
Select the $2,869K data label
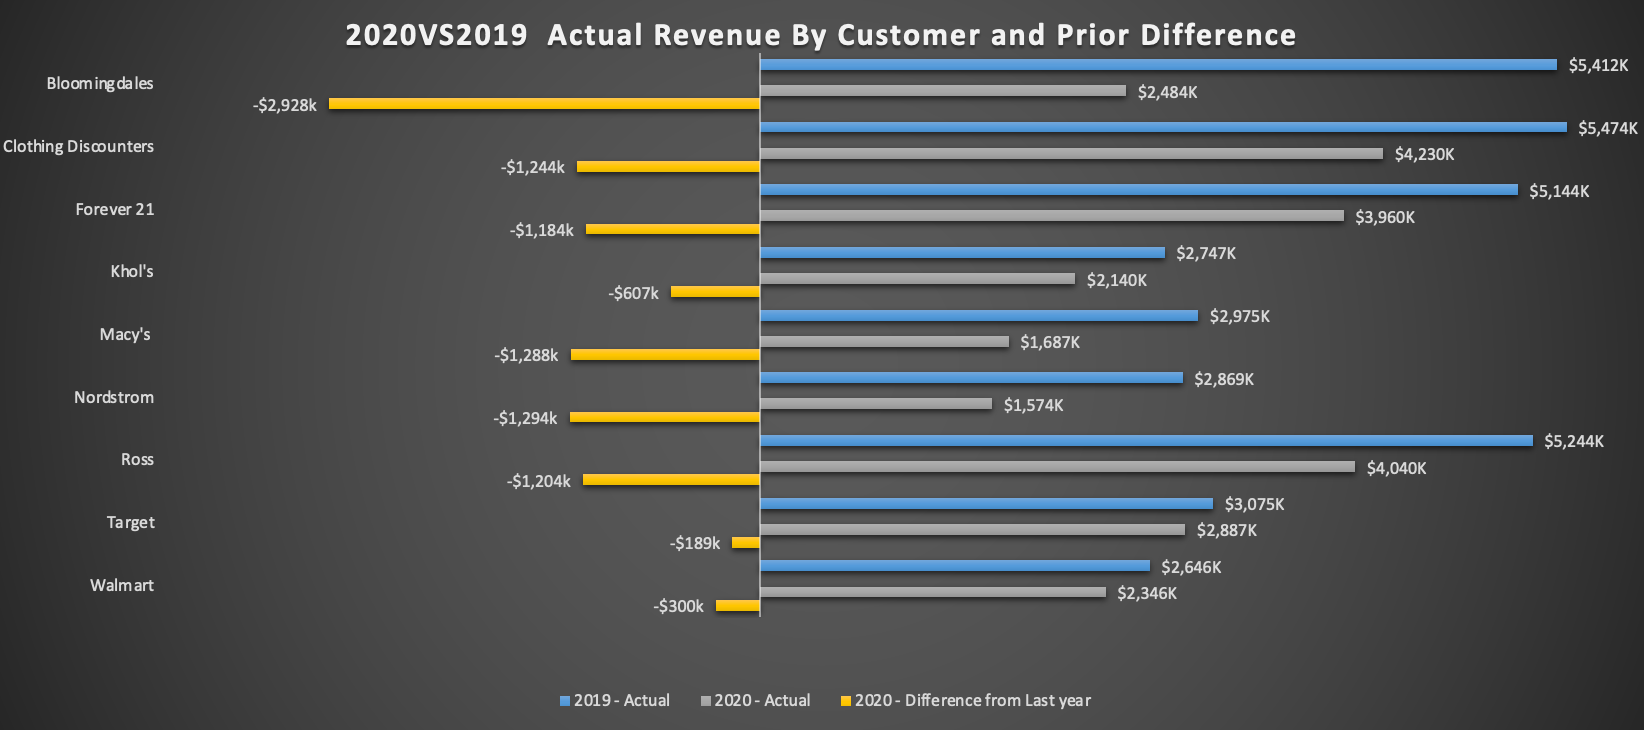coord(1224,379)
